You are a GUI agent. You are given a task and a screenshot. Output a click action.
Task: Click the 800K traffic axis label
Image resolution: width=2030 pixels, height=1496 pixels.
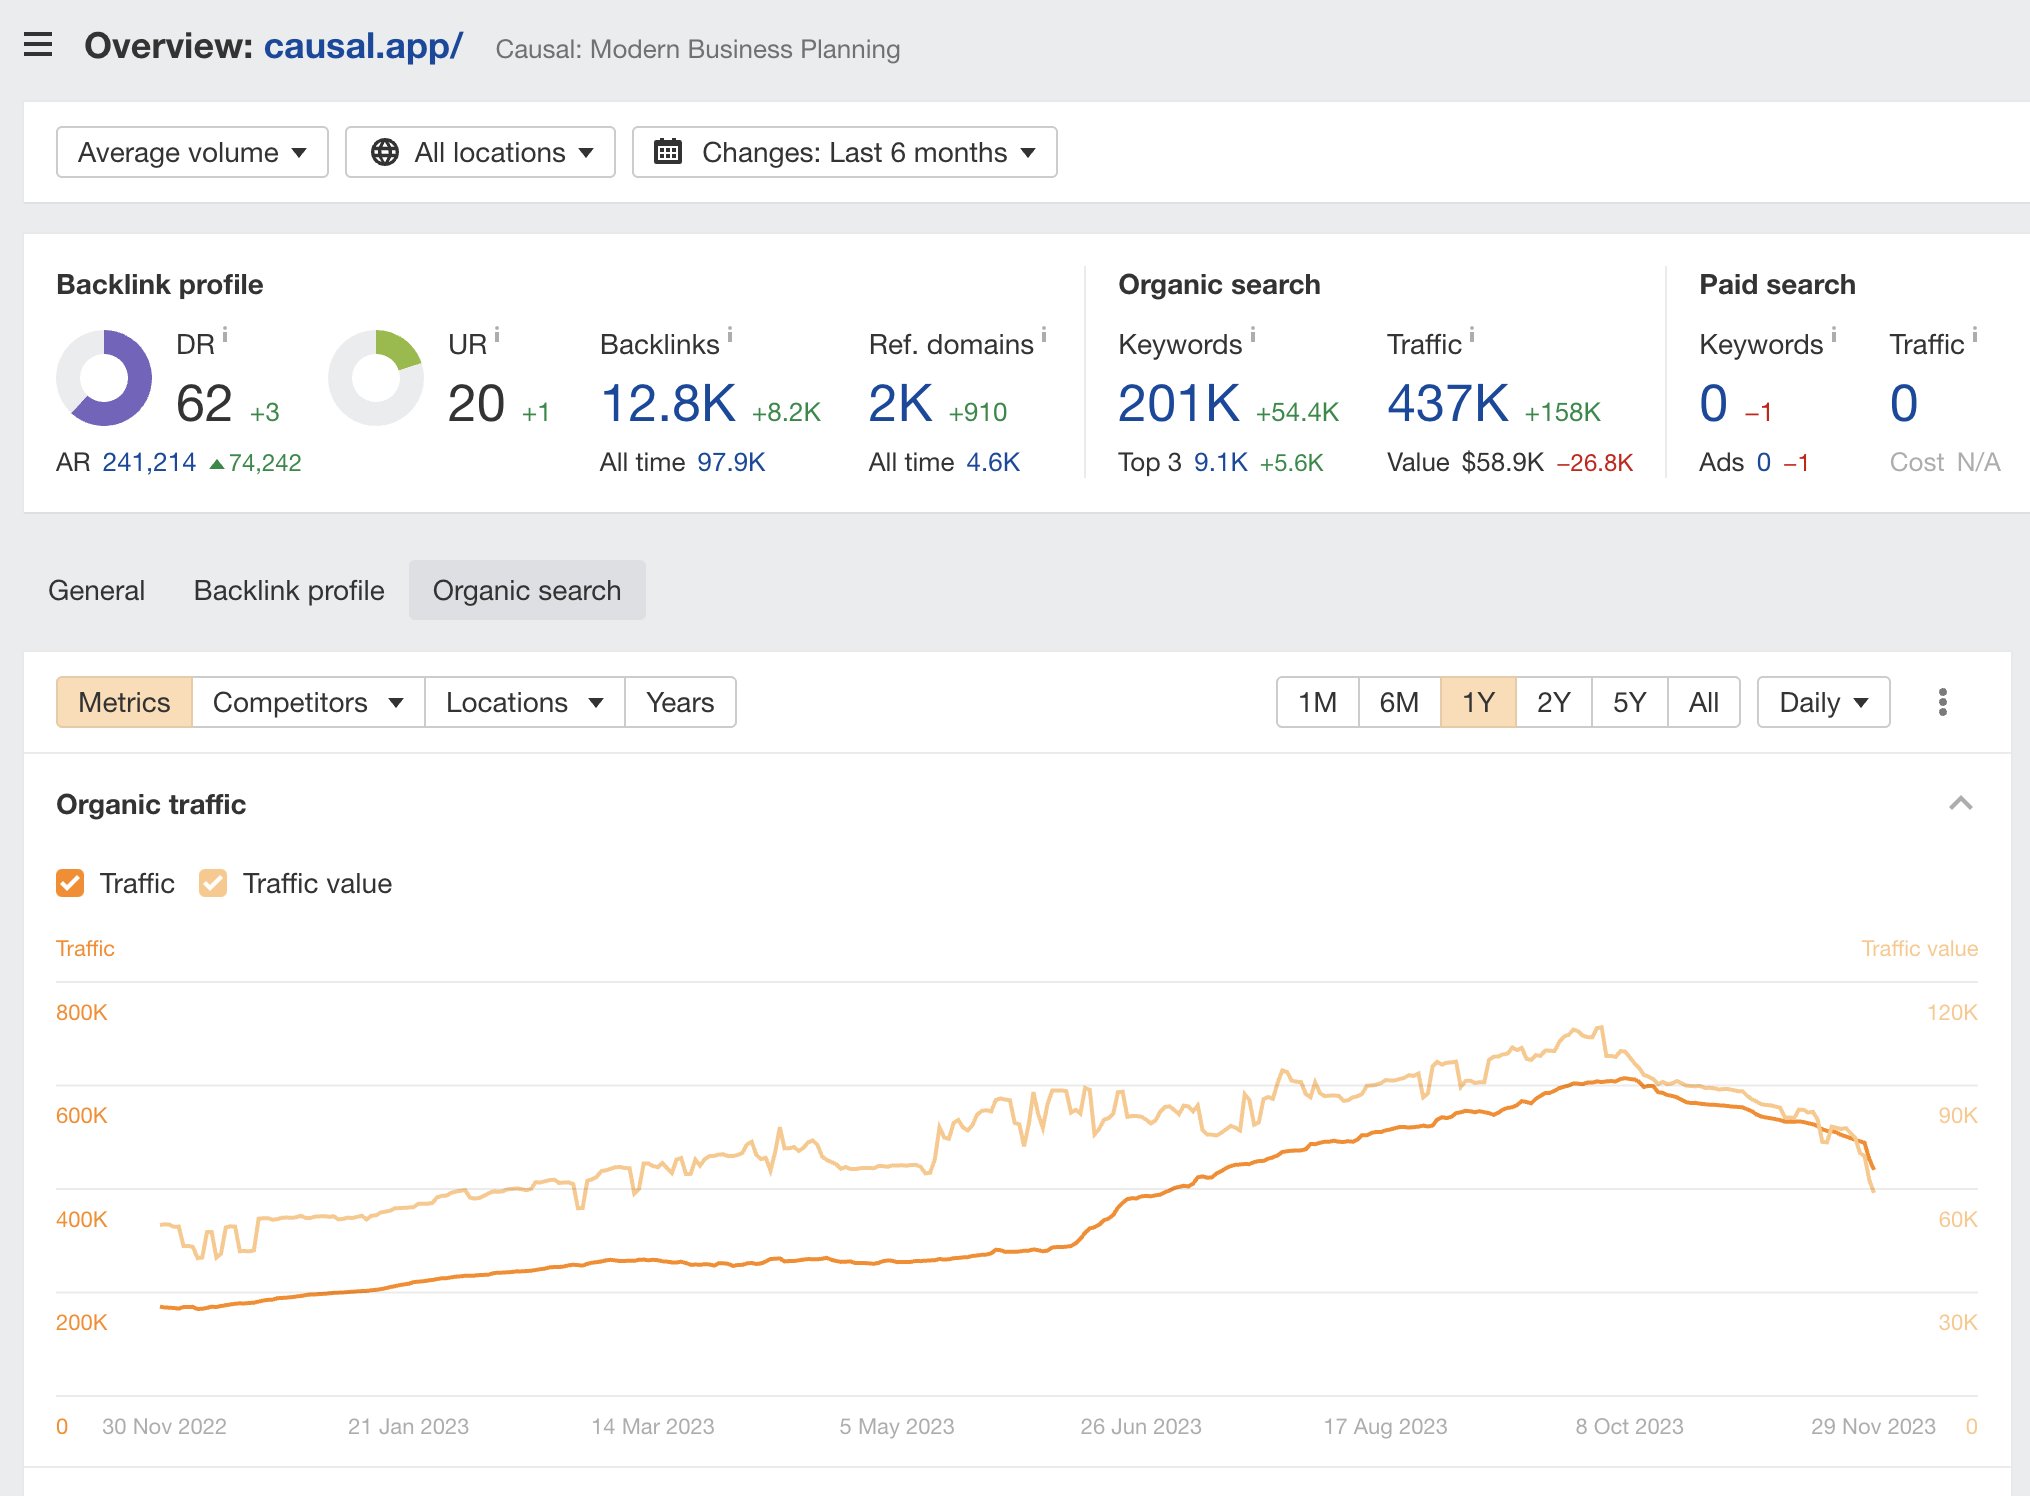tap(81, 1012)
